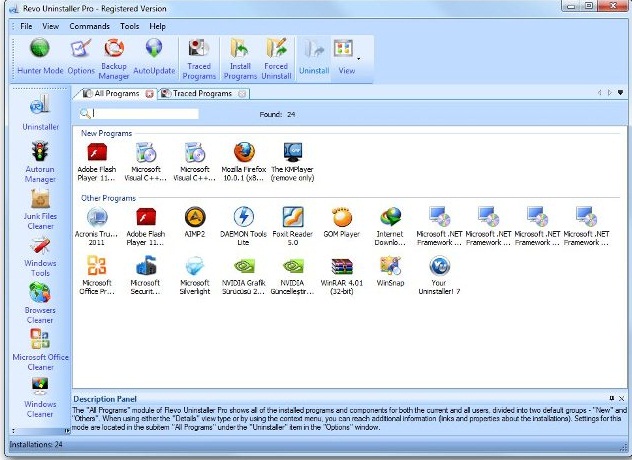Select DAEMON Tools Lite
Screen dimensions: 632x460
243,226
